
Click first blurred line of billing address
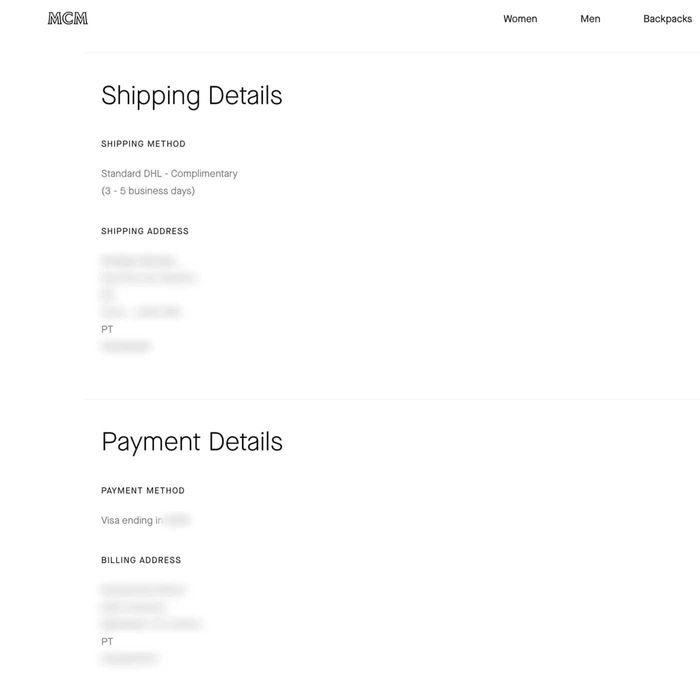[x=143, y=590]
